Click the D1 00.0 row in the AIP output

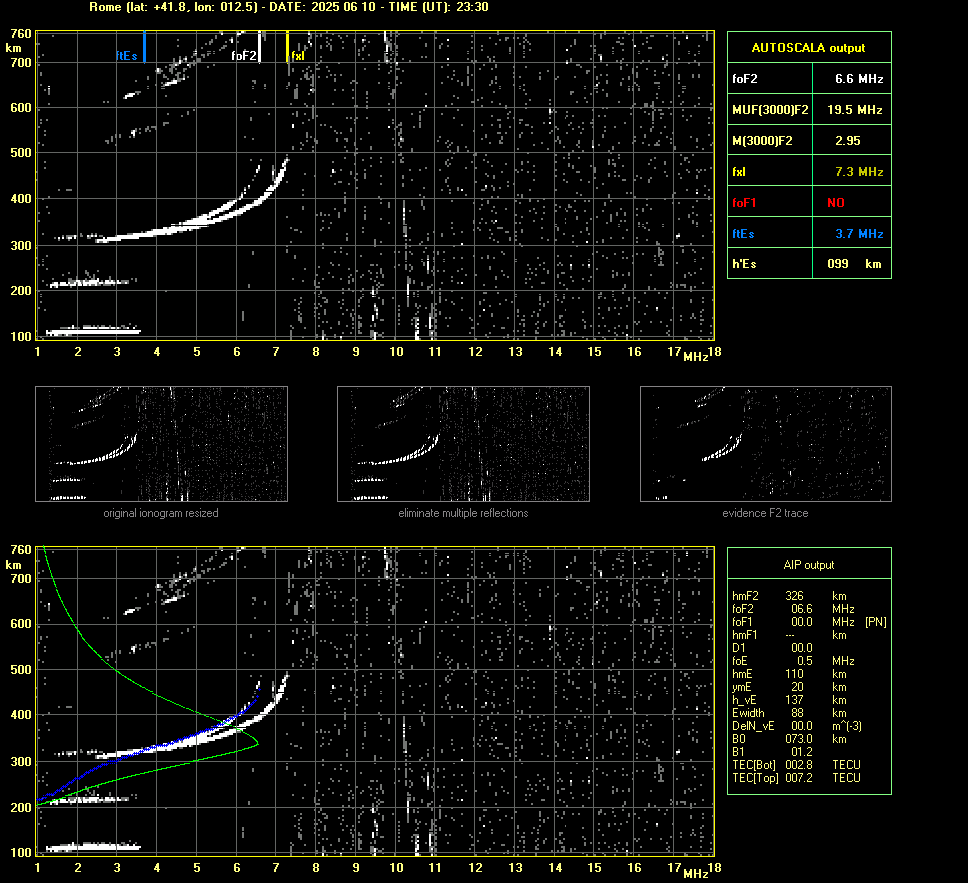point(772,648)
